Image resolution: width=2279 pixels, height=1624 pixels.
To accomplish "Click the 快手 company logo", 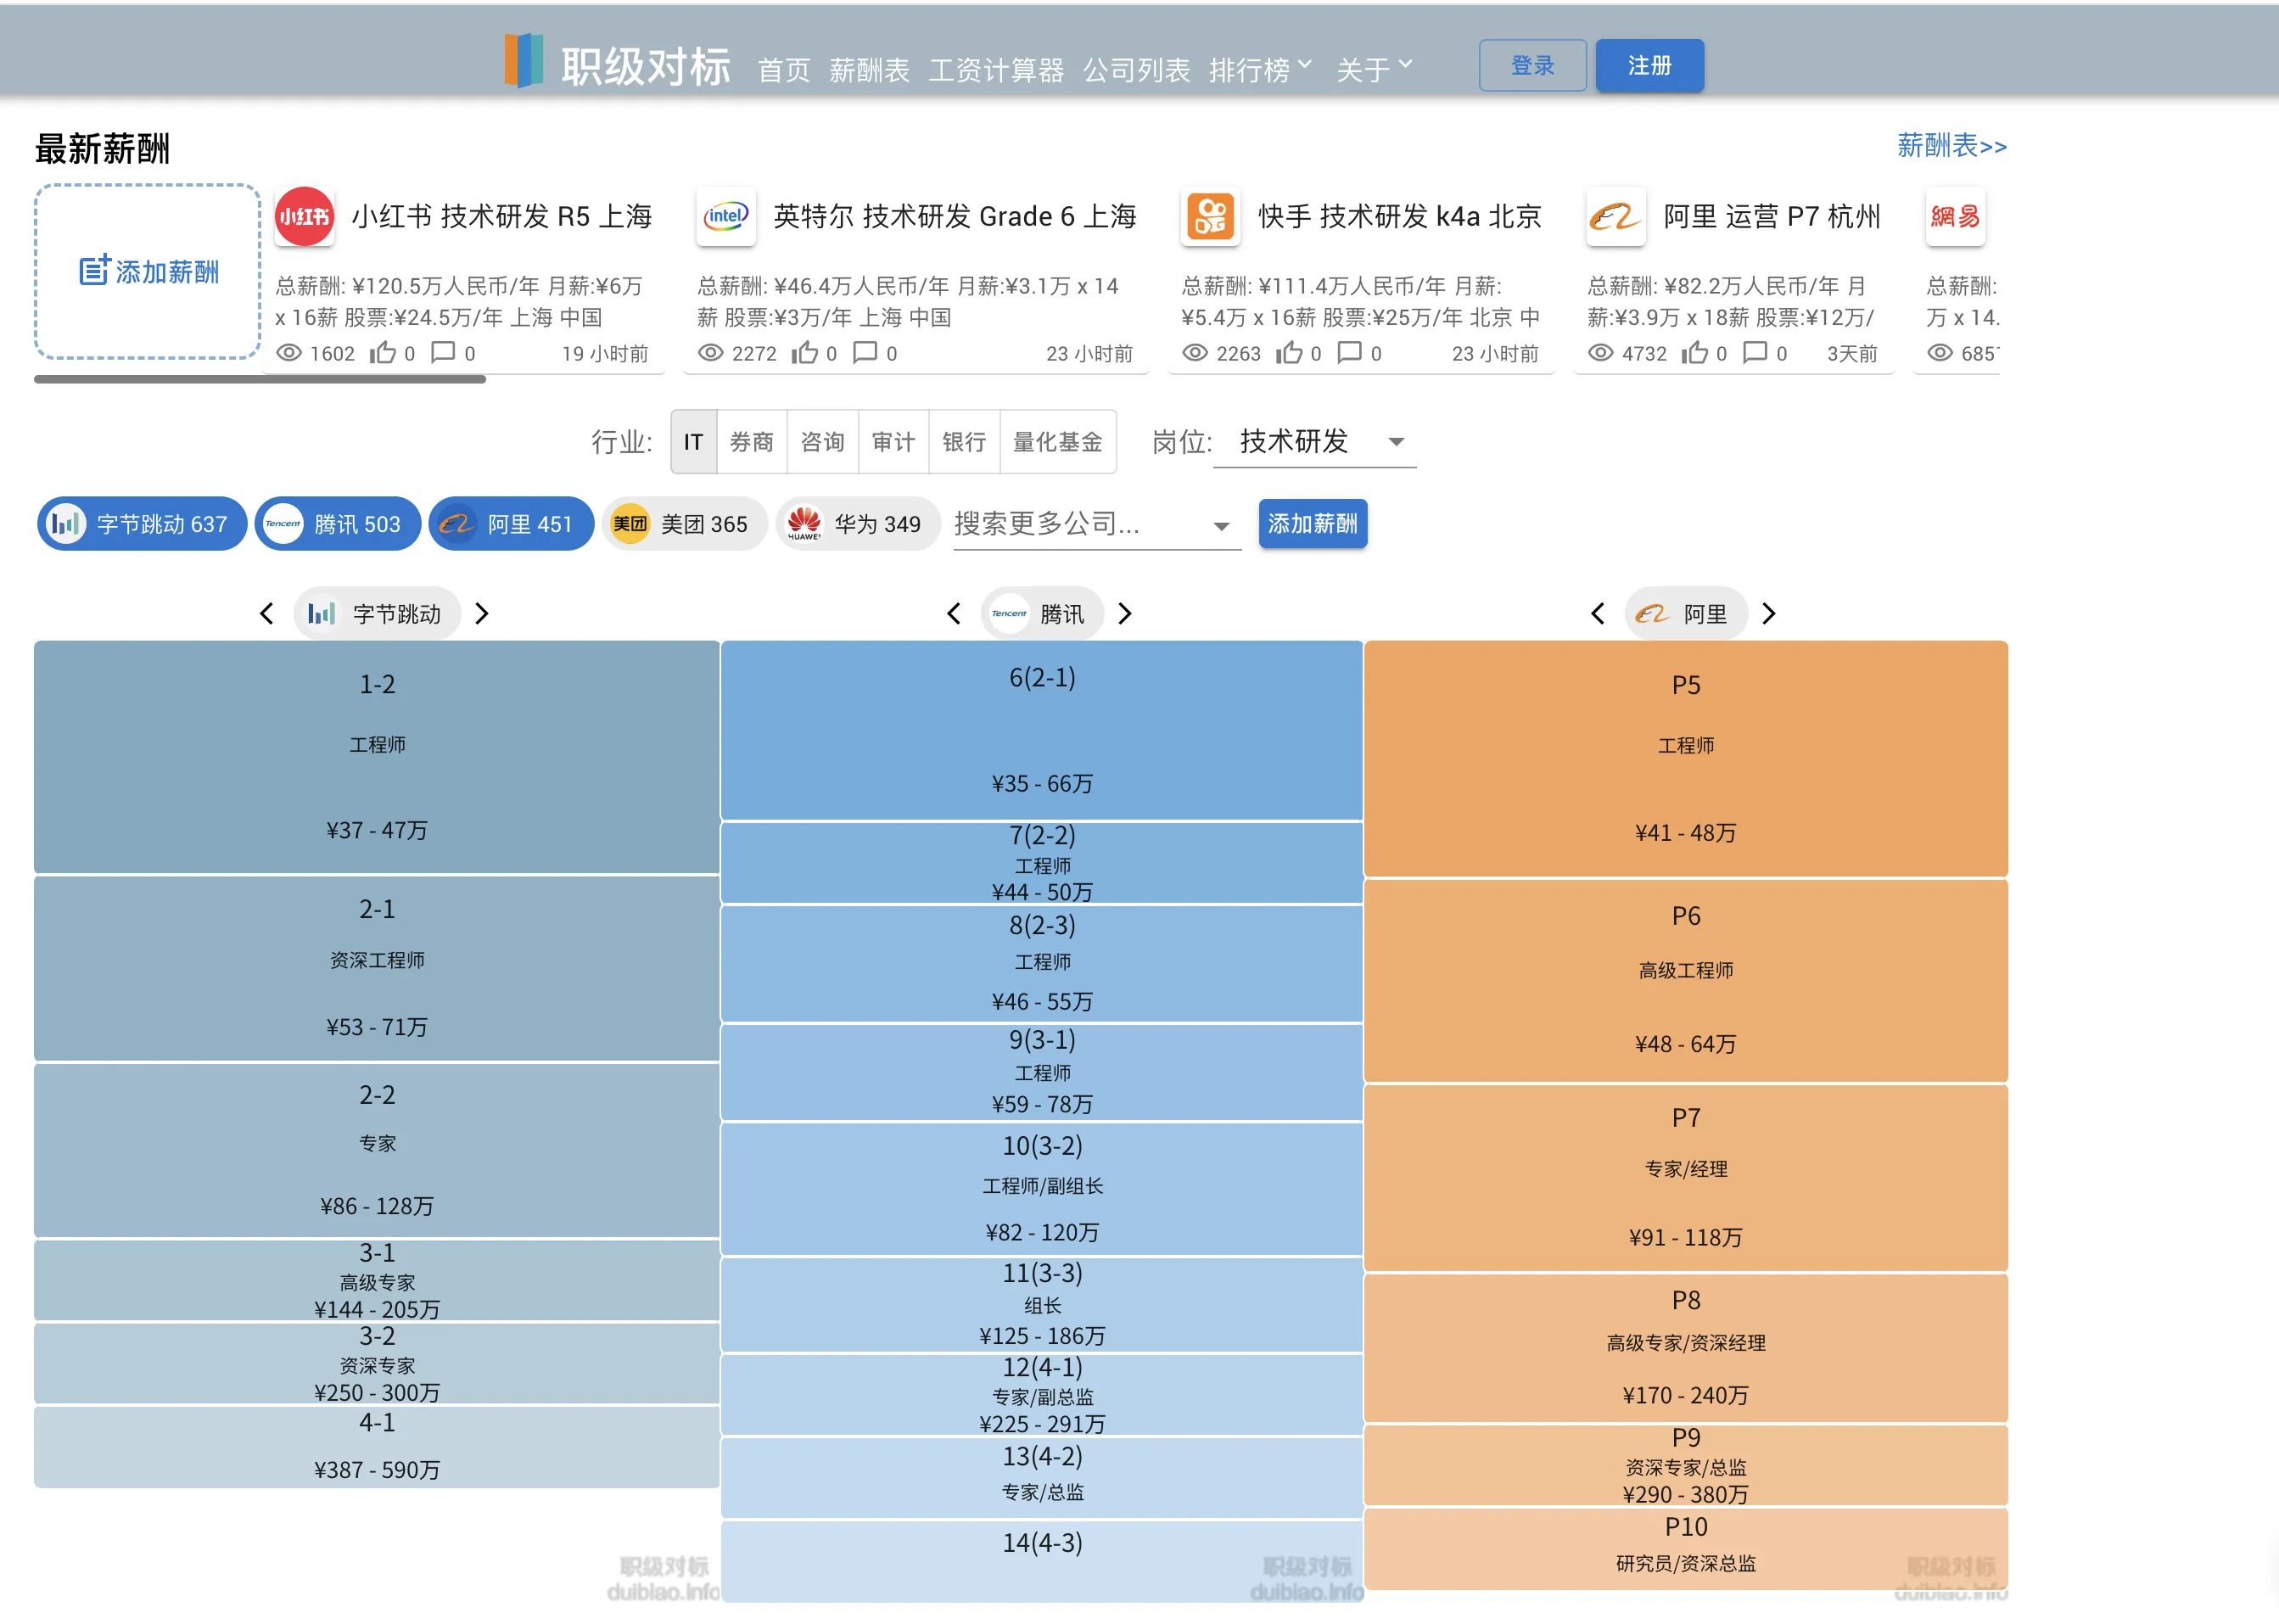I will pos(1211,216).
